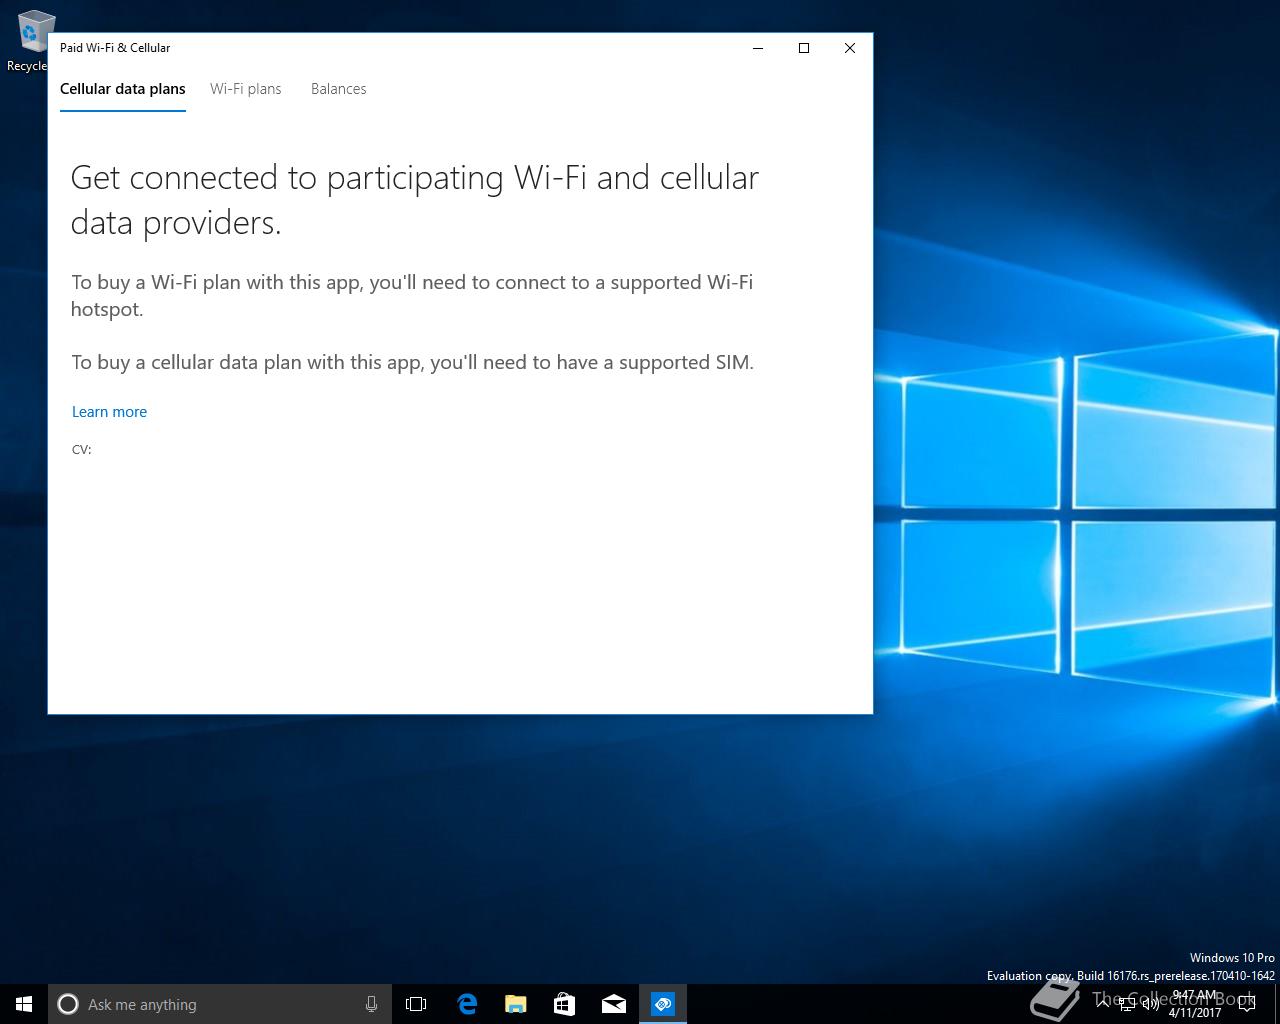The image size is (1280, 1024).
Task: Open the Windows Start menu
Action: [x=24, y=1004]
